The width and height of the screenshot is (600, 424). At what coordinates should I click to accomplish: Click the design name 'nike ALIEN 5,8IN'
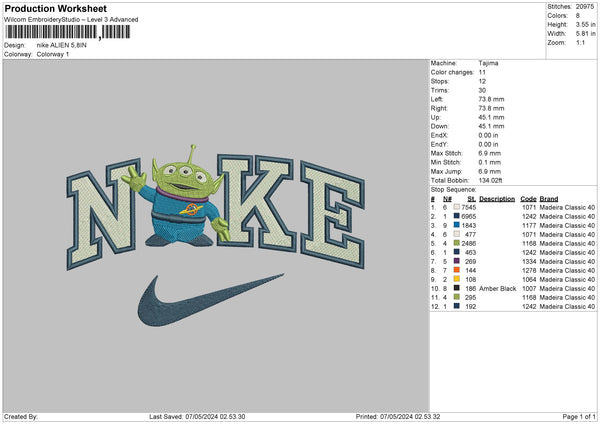tap(62, 45)
